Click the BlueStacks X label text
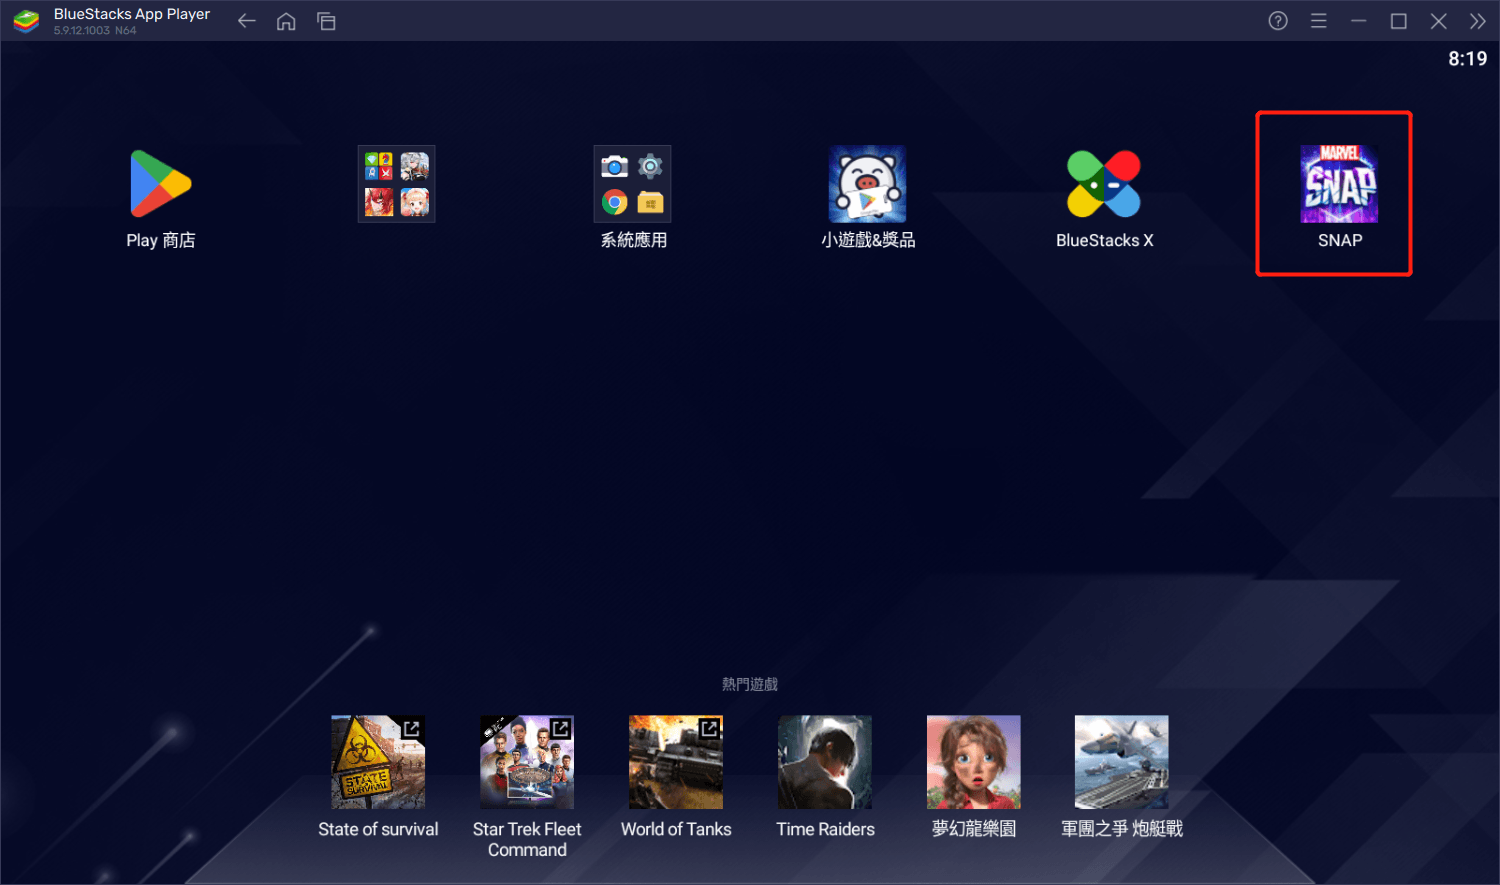Image resolution: width=1500 pixels, height=885 pixels. pos(1105,240)
